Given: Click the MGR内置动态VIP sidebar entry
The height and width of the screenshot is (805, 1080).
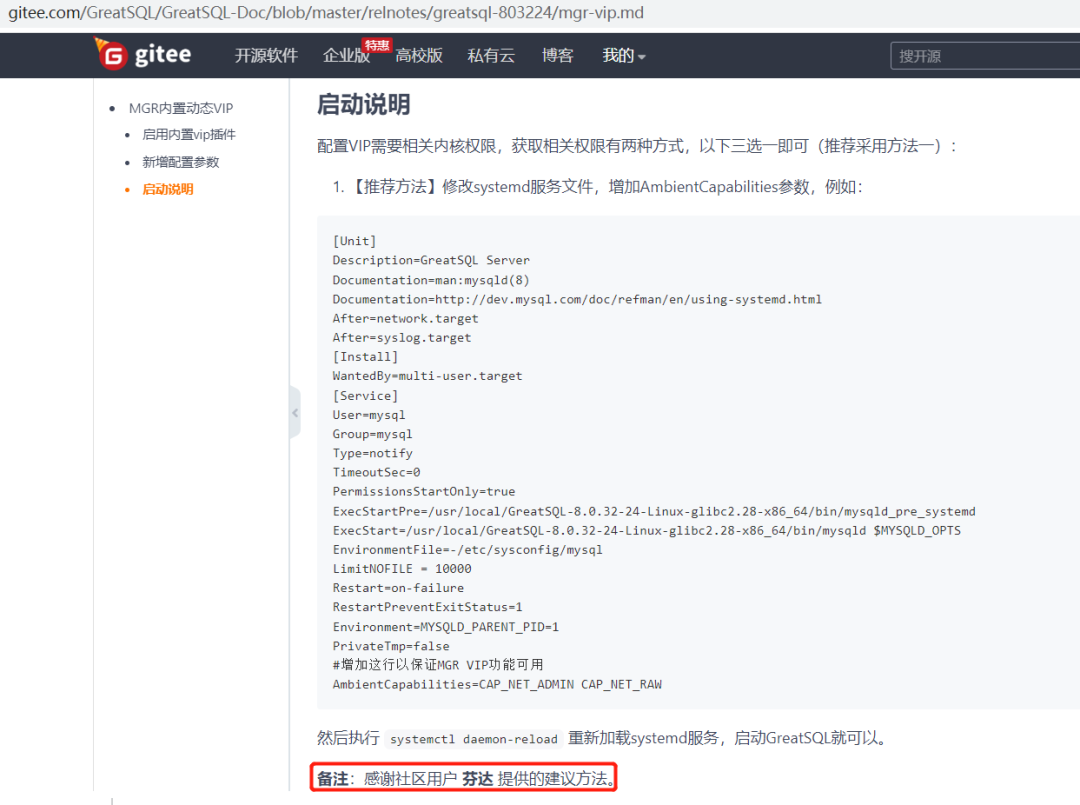Looking at the screenshot, I should (x=183, y=107).
